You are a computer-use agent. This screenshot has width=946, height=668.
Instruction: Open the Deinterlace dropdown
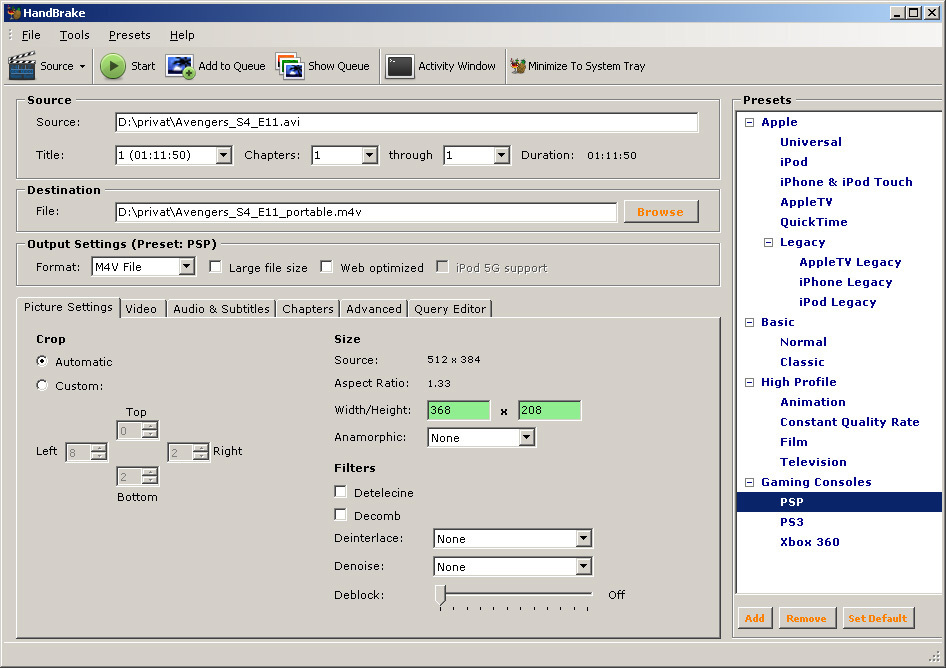[x=583, y=538]
